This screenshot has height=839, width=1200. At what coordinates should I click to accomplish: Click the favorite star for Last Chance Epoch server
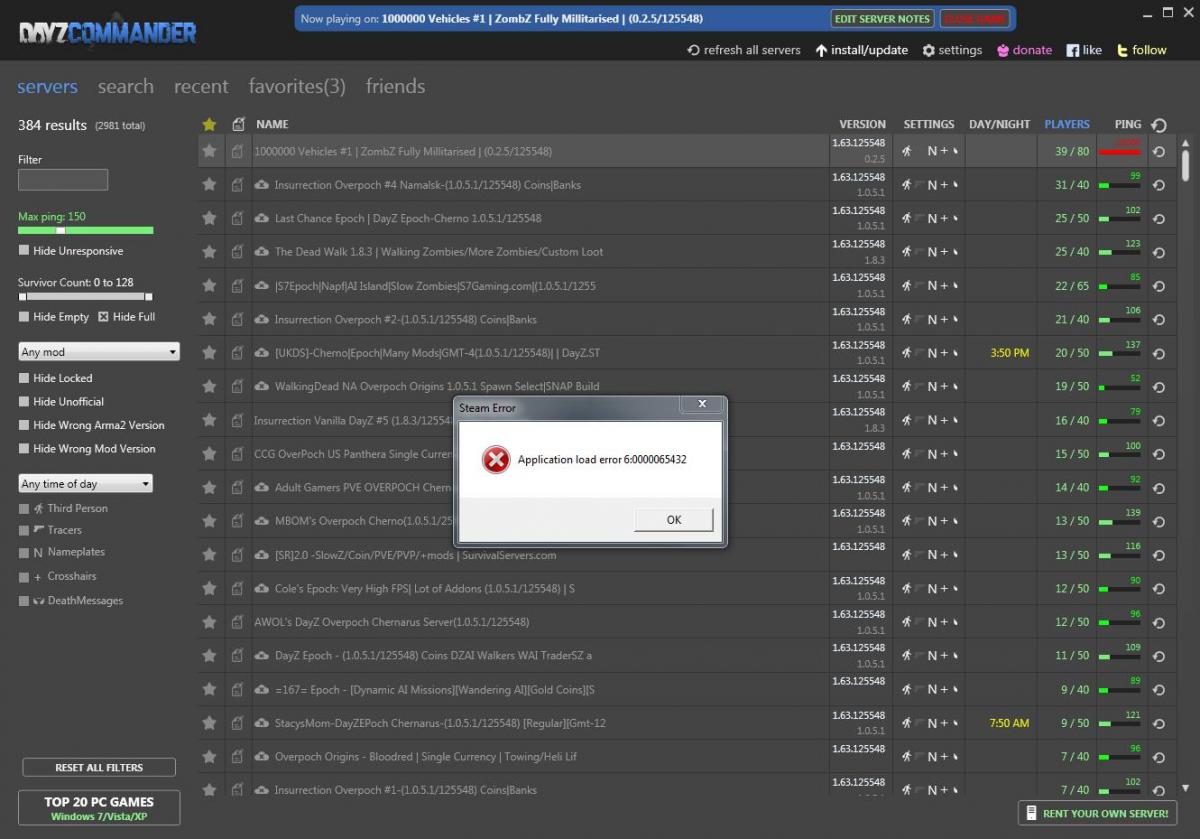tap(209, 218)
